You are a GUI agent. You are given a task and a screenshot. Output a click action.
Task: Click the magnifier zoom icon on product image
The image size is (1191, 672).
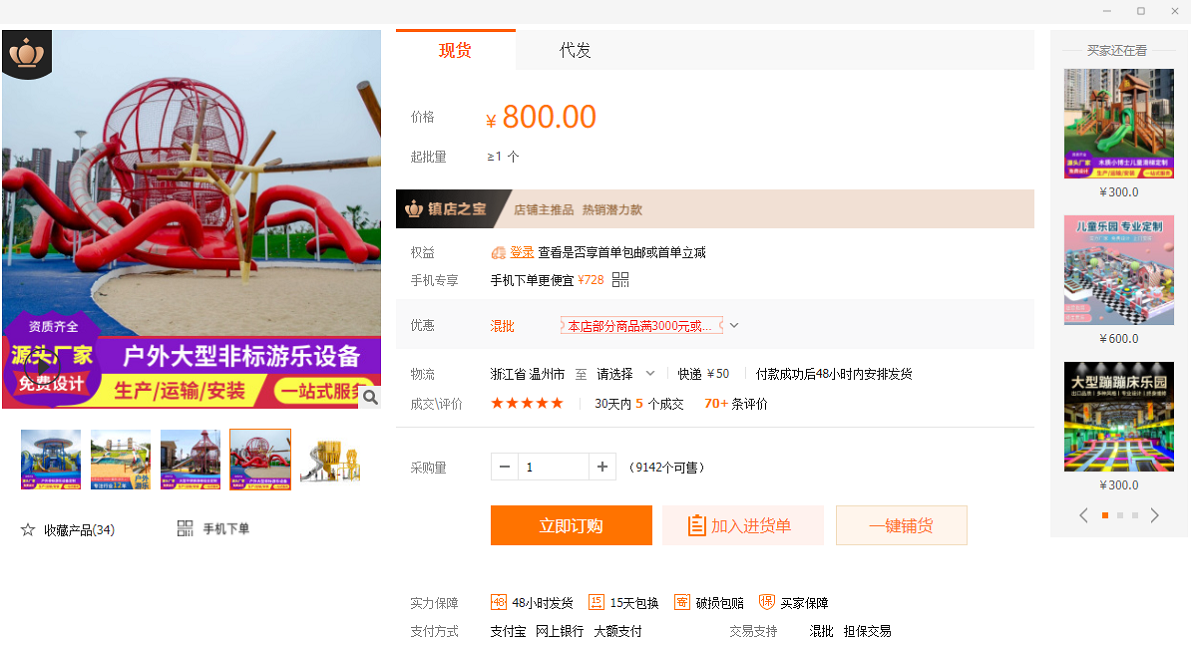370,398
